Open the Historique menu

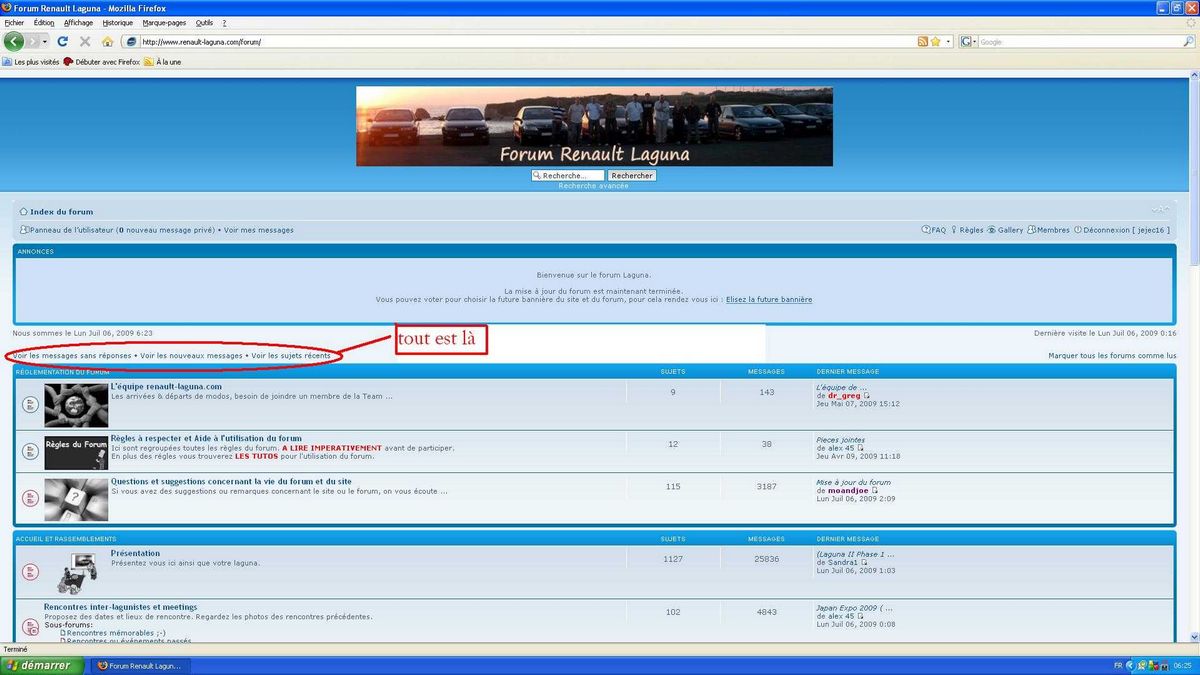coord(118,22)
